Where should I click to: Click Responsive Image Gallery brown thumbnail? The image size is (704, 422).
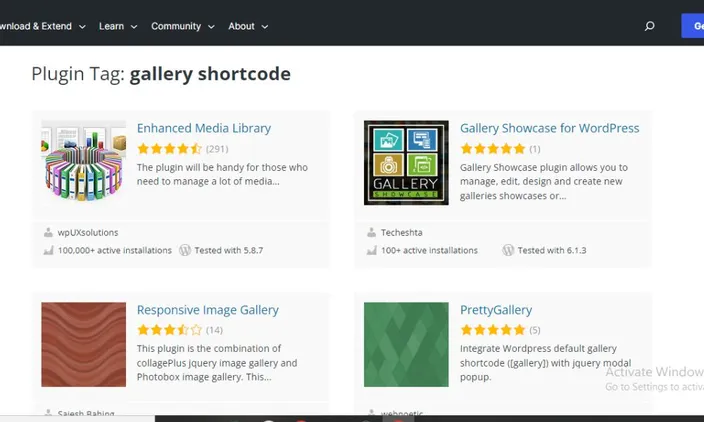(84, 344)
